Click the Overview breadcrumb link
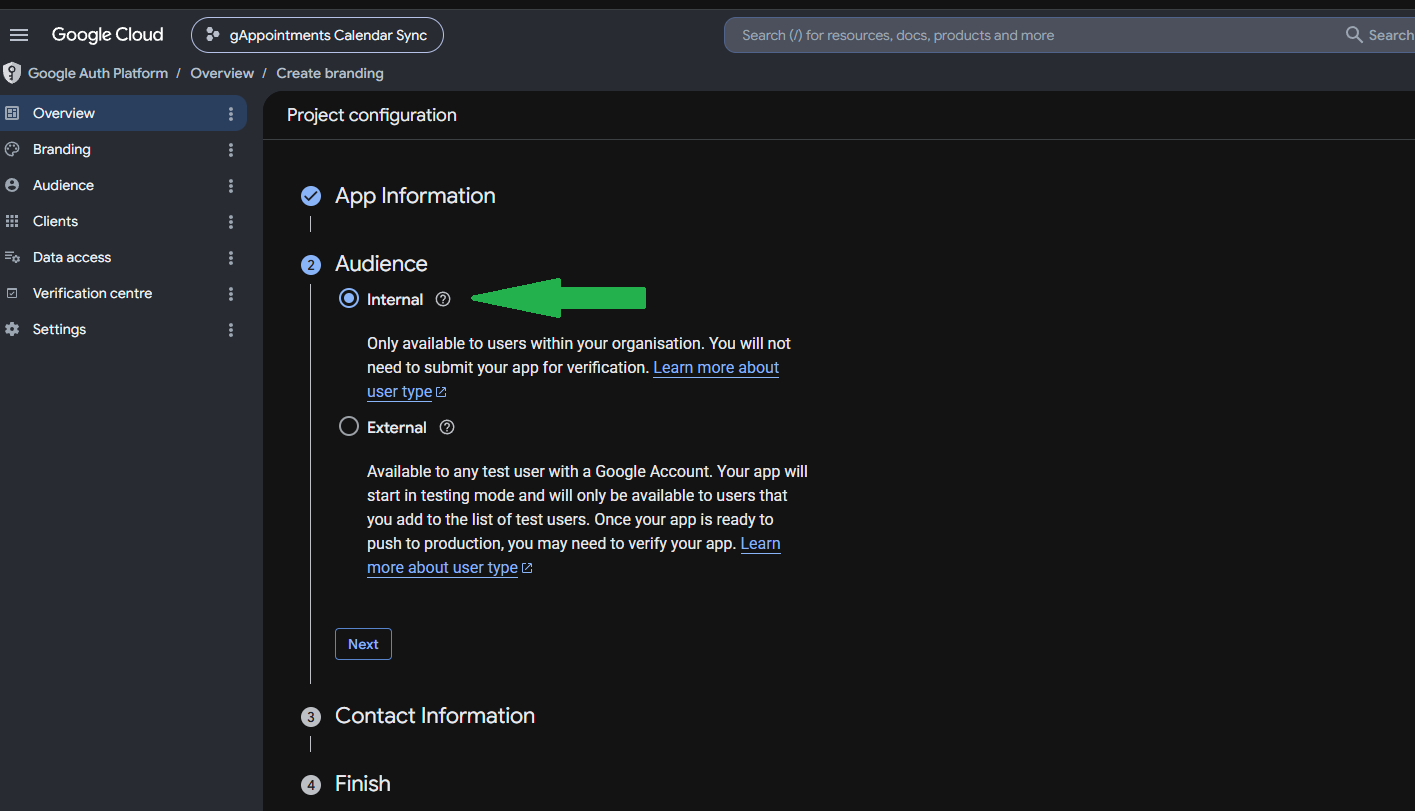The height and width of the screenshot is (811, 1415). (x=222, y=73)
